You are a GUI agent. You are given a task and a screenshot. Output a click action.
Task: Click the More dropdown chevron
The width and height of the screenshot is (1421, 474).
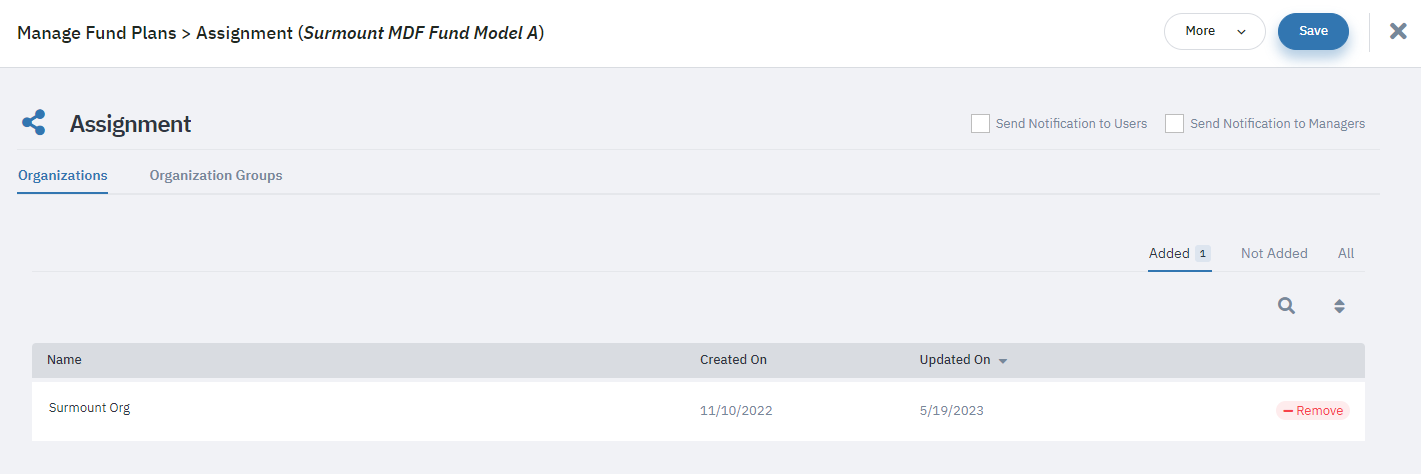click(1242, 32)
